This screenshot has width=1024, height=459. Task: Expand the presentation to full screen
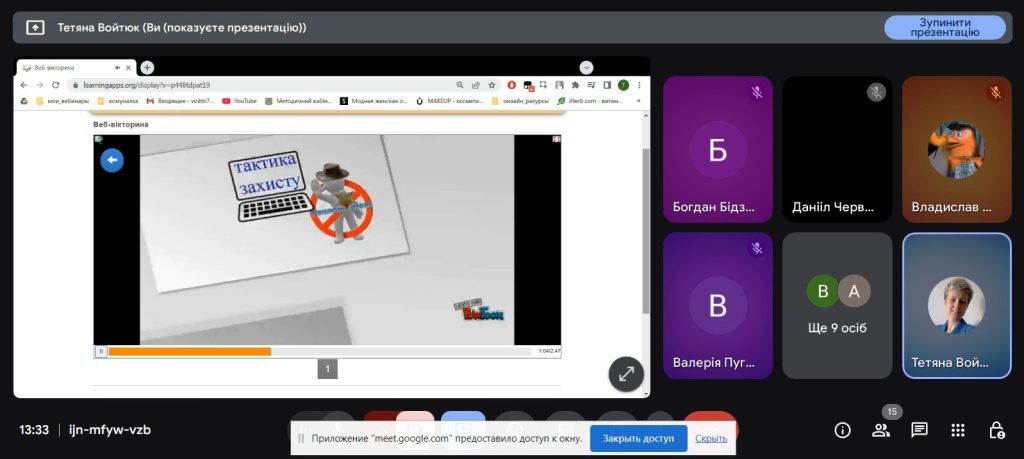point(626,374)
